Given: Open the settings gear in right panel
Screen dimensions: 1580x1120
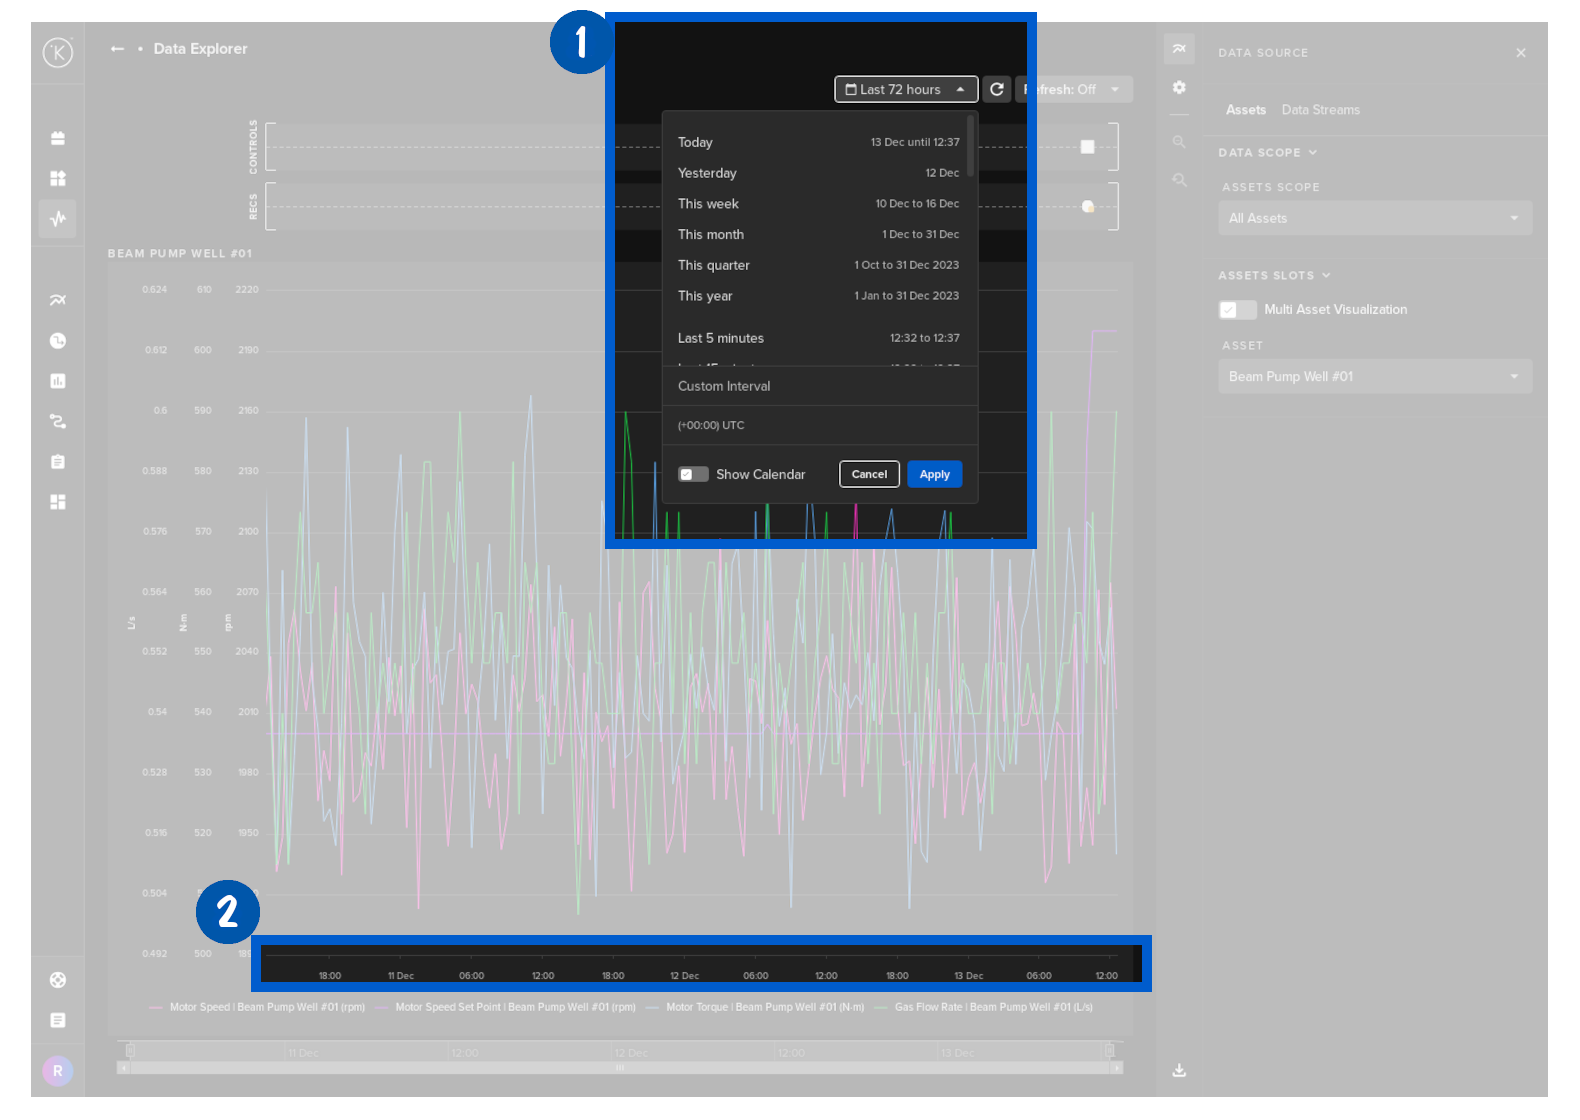Looking at the screenshot, I should click(1179, 88).
